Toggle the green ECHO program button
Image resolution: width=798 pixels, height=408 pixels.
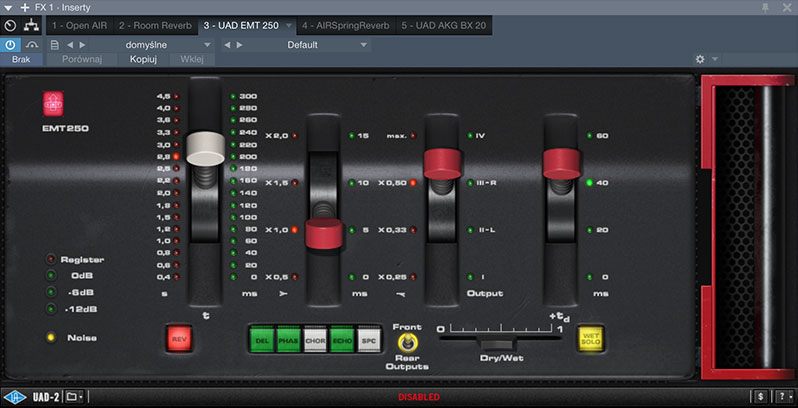(343, 339)
